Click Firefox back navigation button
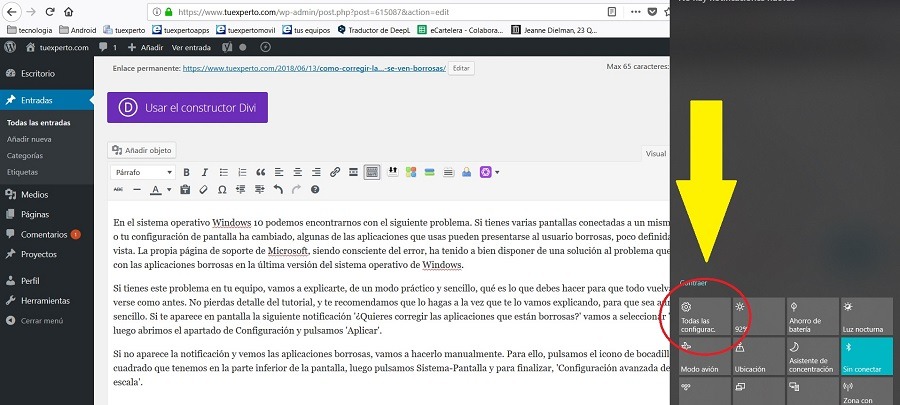 (13, 11)
